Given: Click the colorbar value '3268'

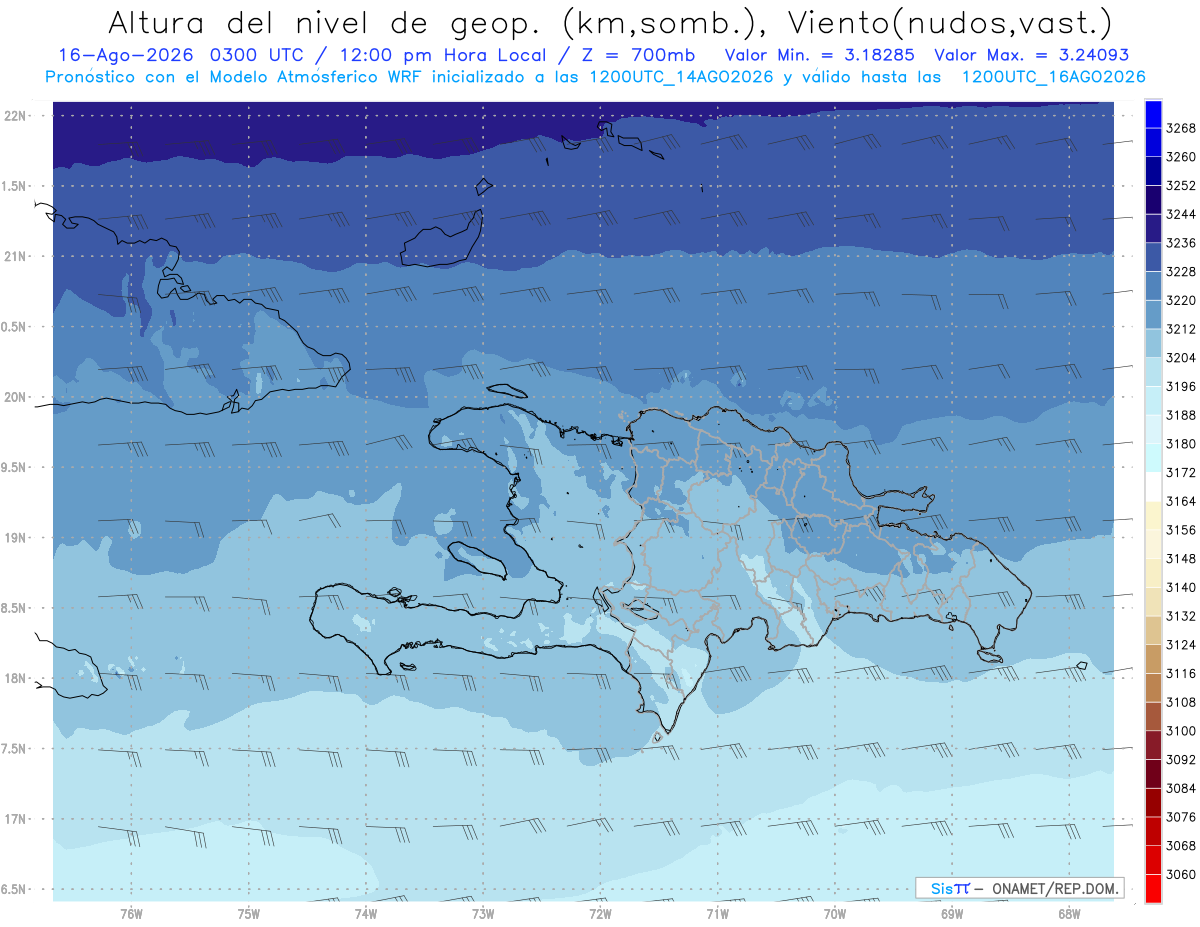Looking at the screenshot, I should (x=1181, y=129).
